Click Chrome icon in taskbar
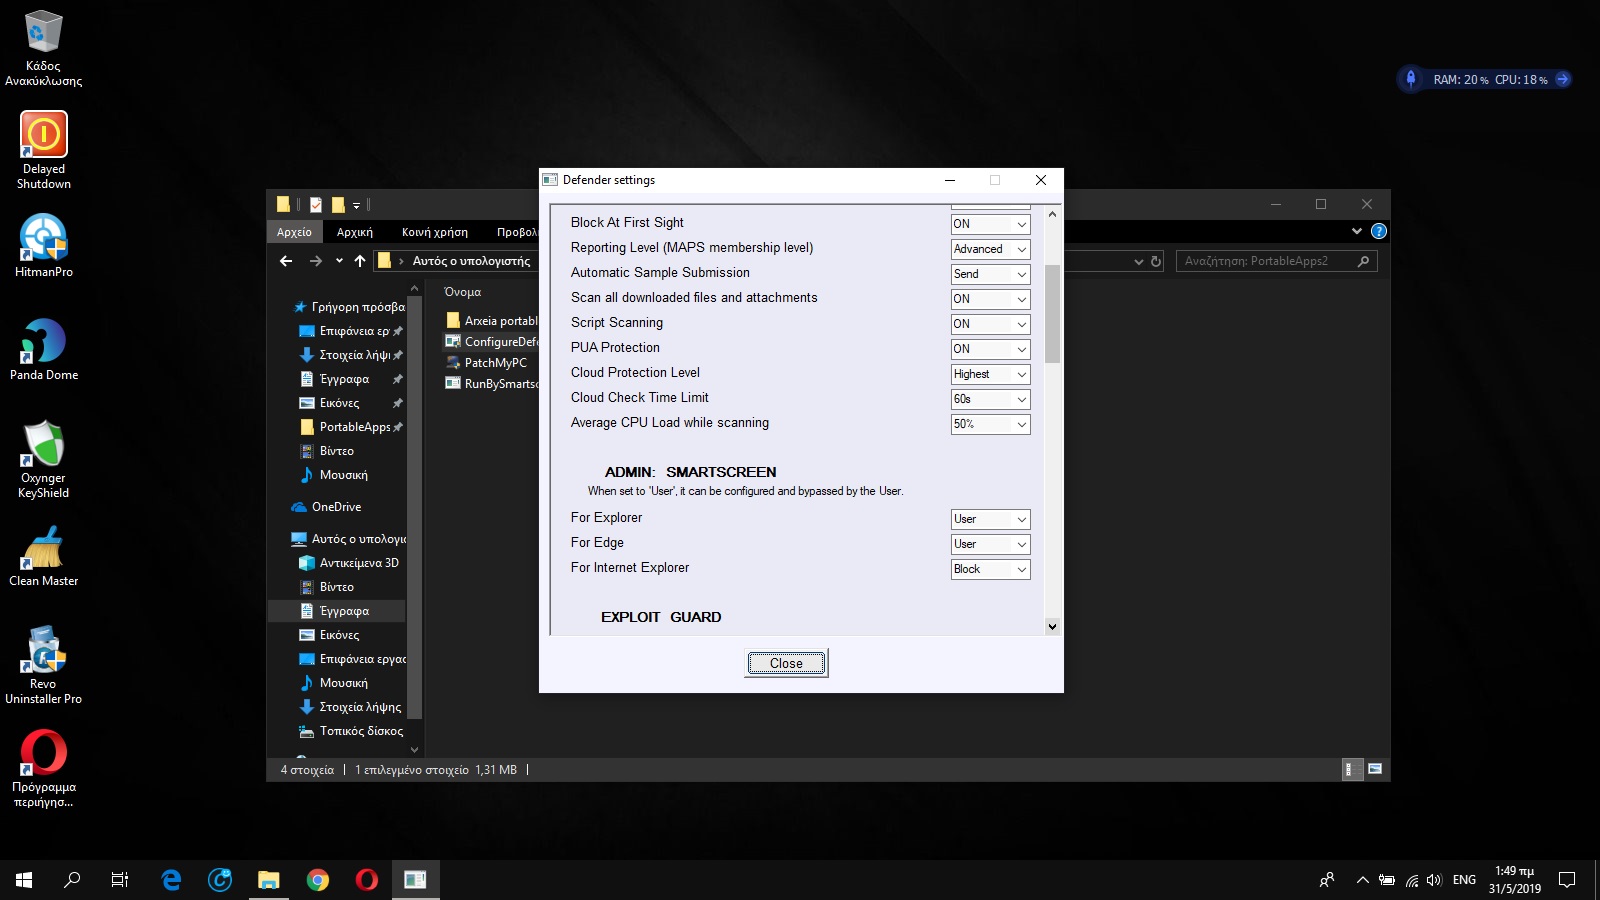Image resolution: width=1600 pixels, height=900 pixels. (x=318, y=880)
